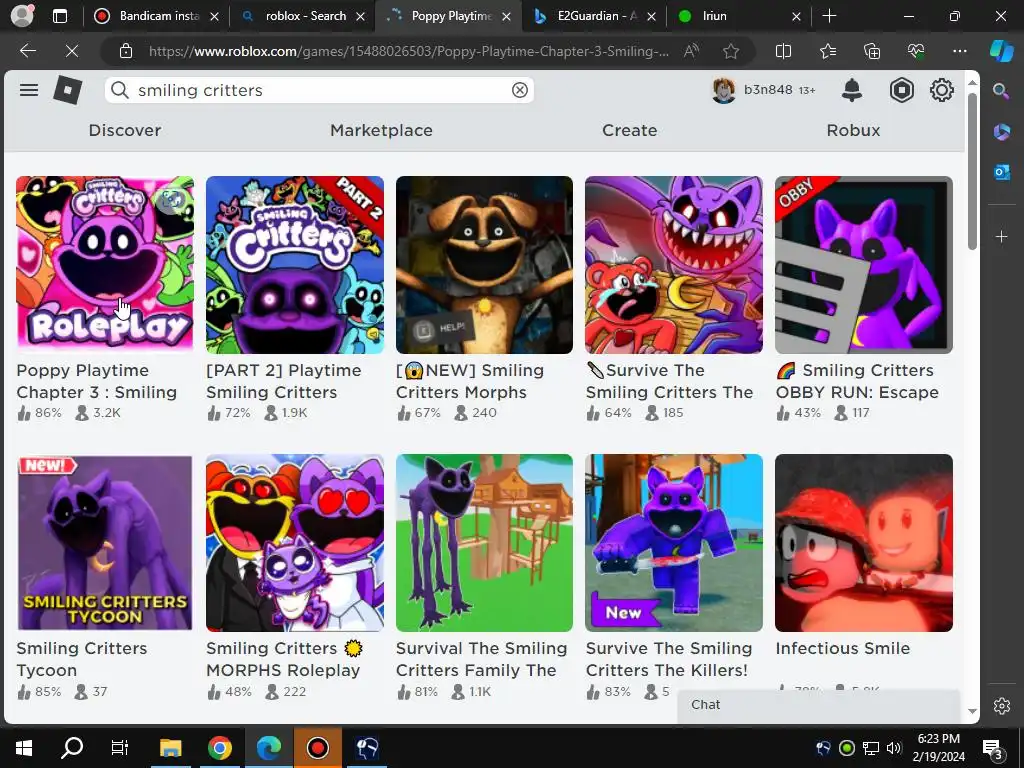Open File Explorer from taskbar
The image size is (1024, 768).
pyautogui.click(x=170, y=748)
